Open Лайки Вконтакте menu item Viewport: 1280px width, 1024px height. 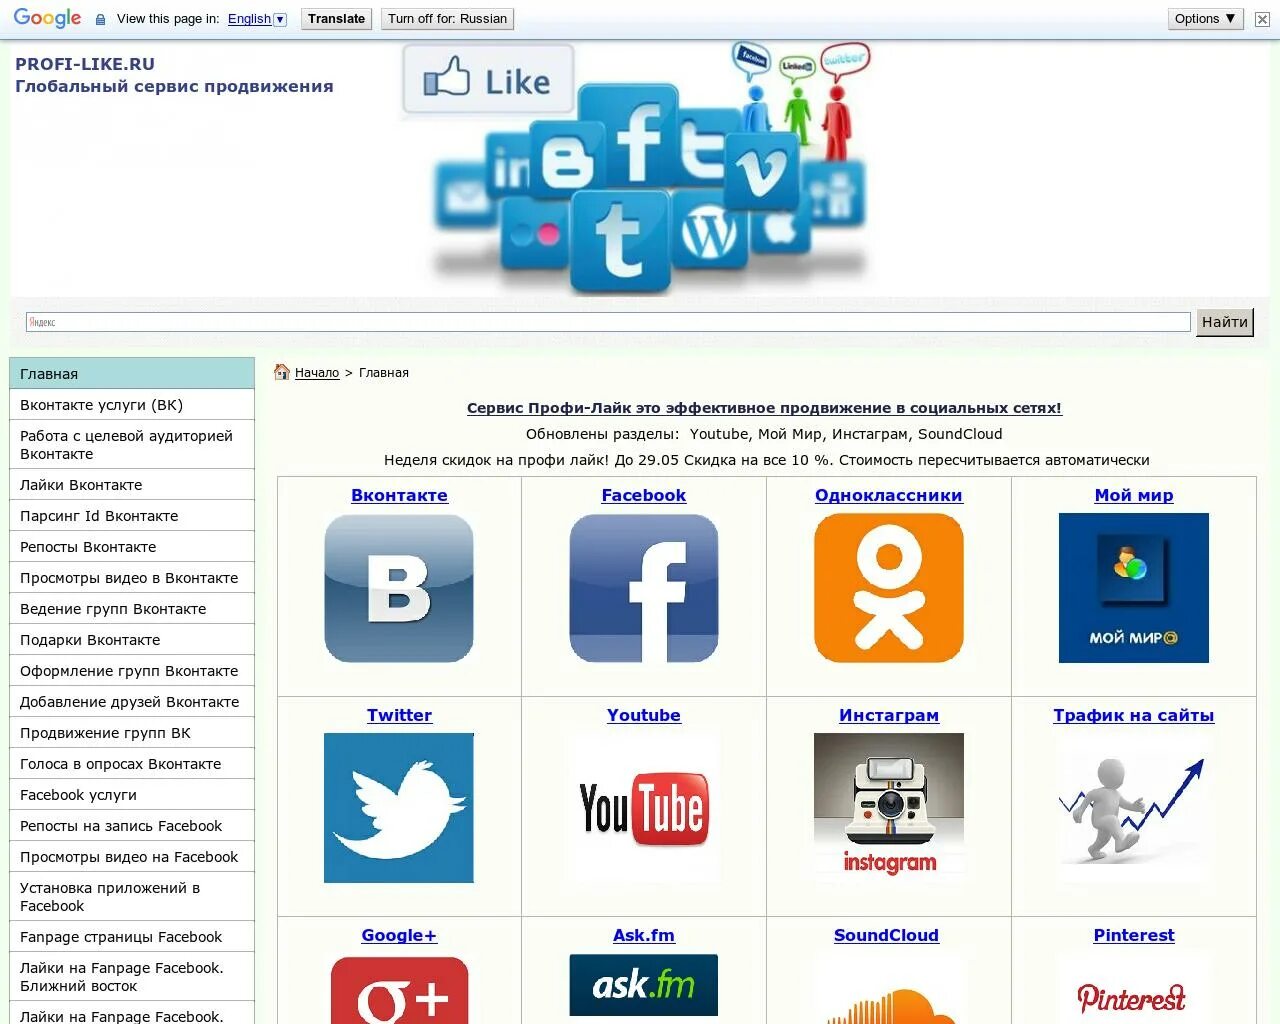pos(132,485)
